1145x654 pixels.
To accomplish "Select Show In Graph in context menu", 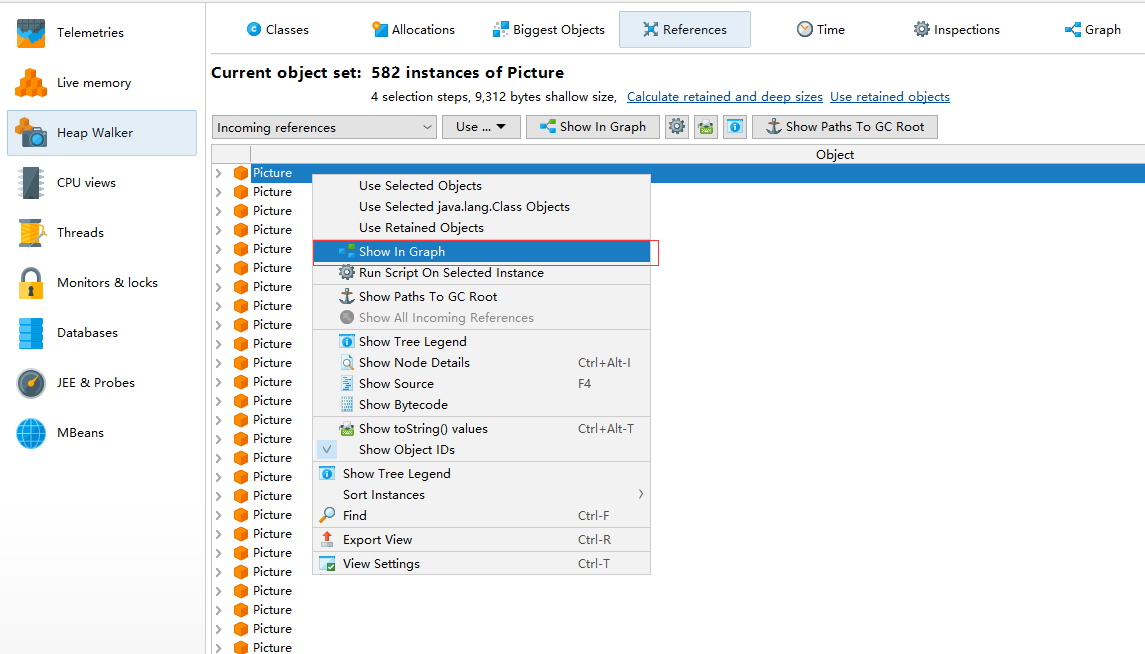I will (481, 252).
